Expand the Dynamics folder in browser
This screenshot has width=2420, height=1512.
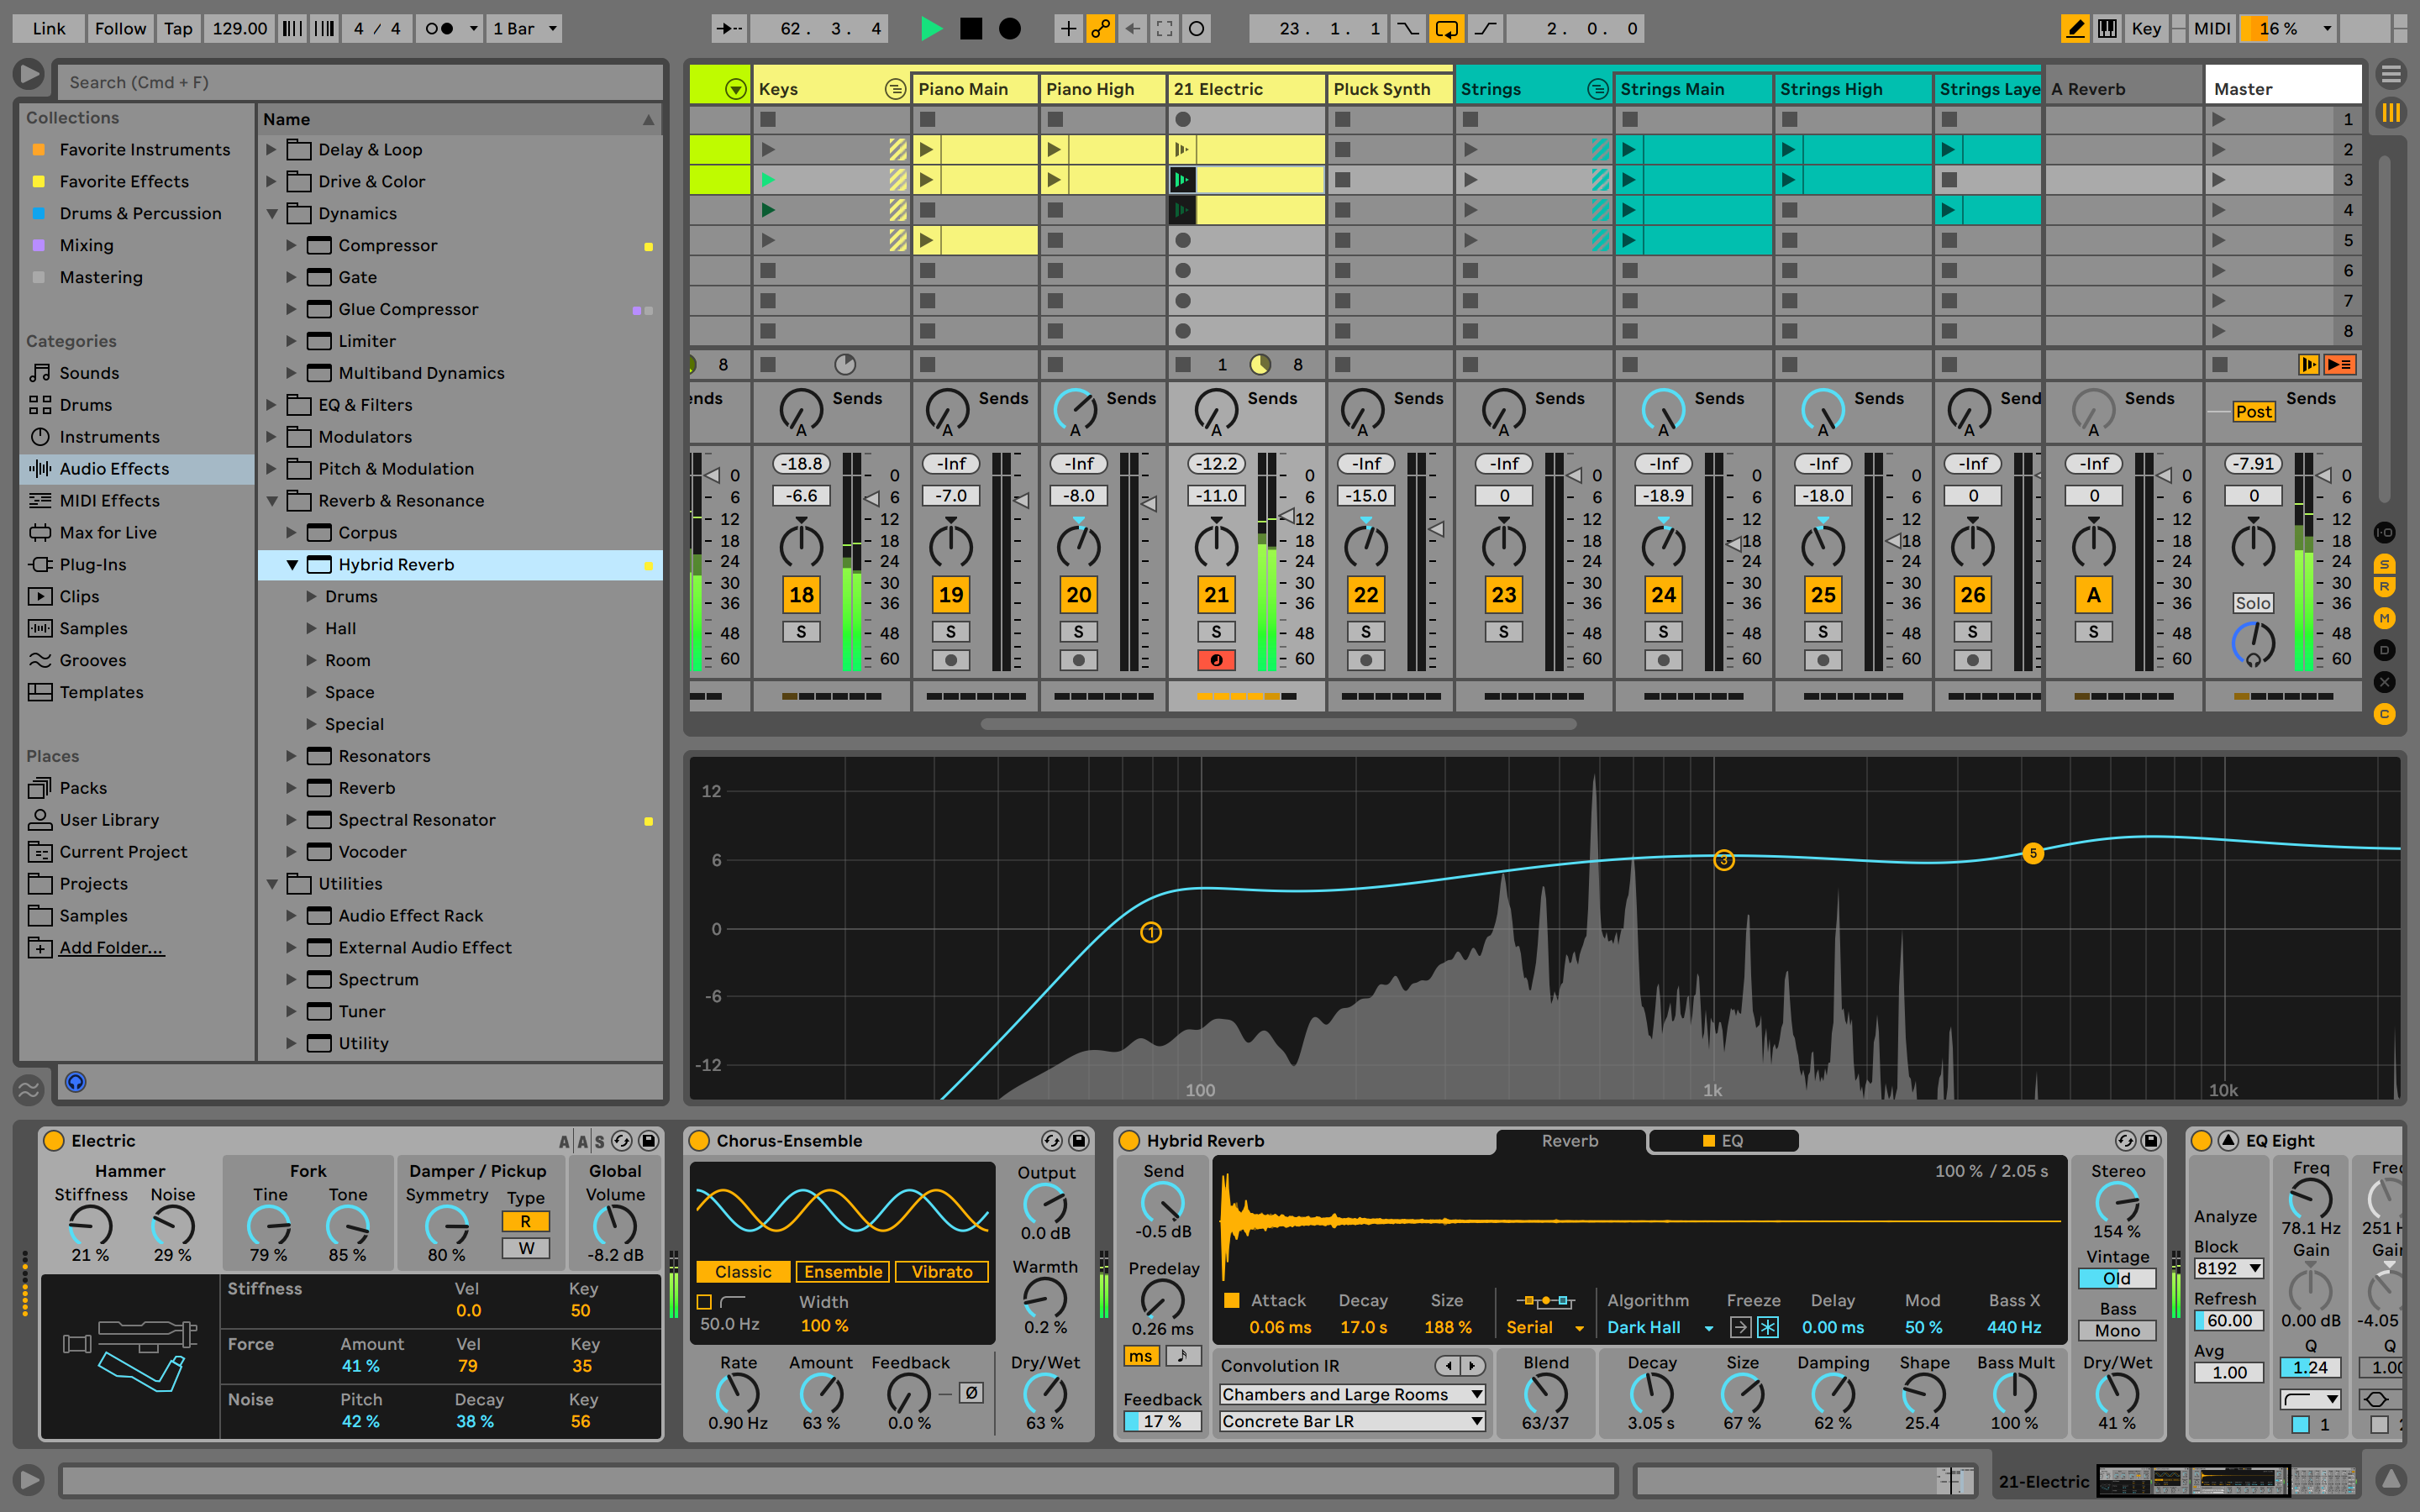click(x=271, y=214)
